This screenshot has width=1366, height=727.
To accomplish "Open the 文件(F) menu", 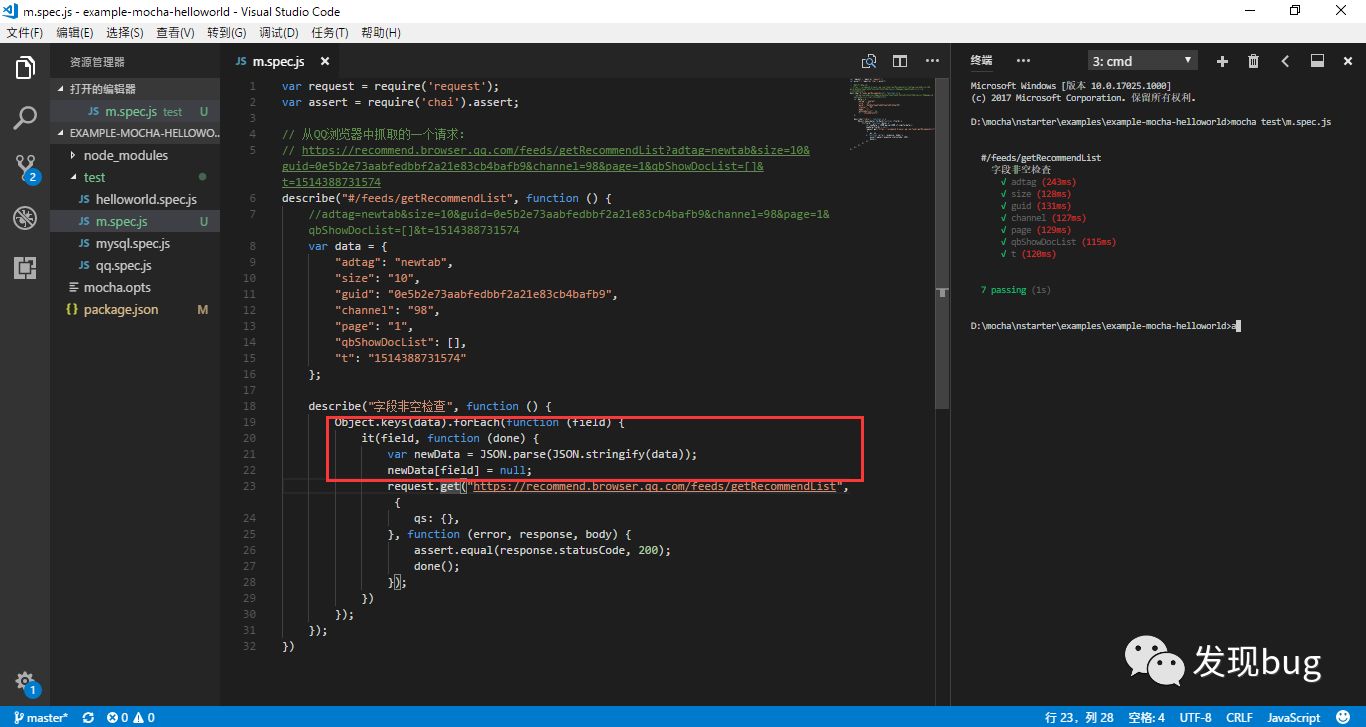I will coord(25,33).
